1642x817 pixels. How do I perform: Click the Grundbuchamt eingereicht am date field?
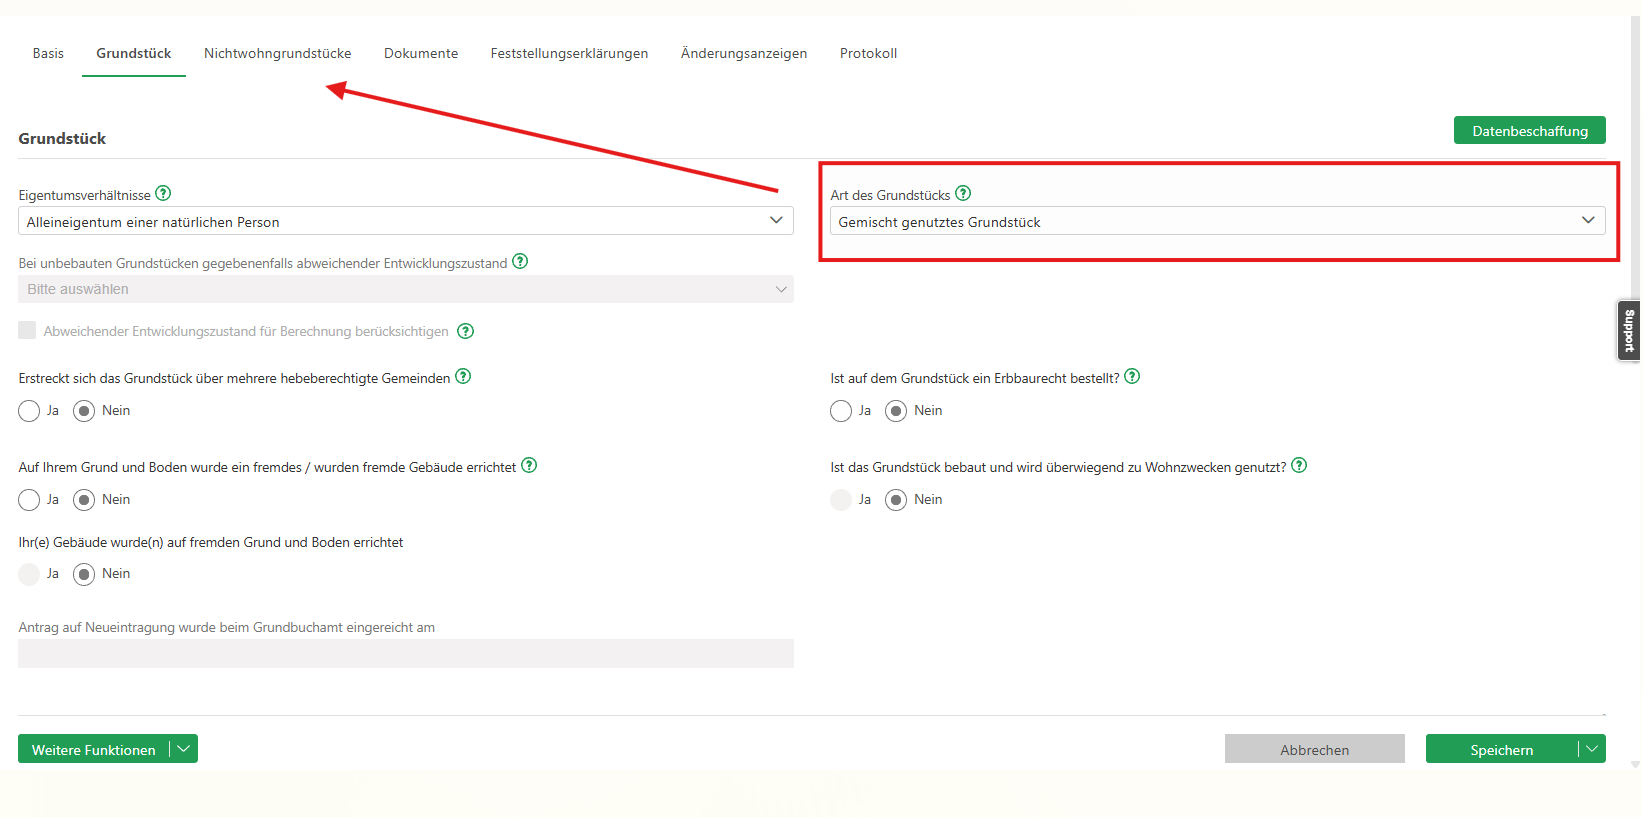pyautogui.click(x=405, y=654)
